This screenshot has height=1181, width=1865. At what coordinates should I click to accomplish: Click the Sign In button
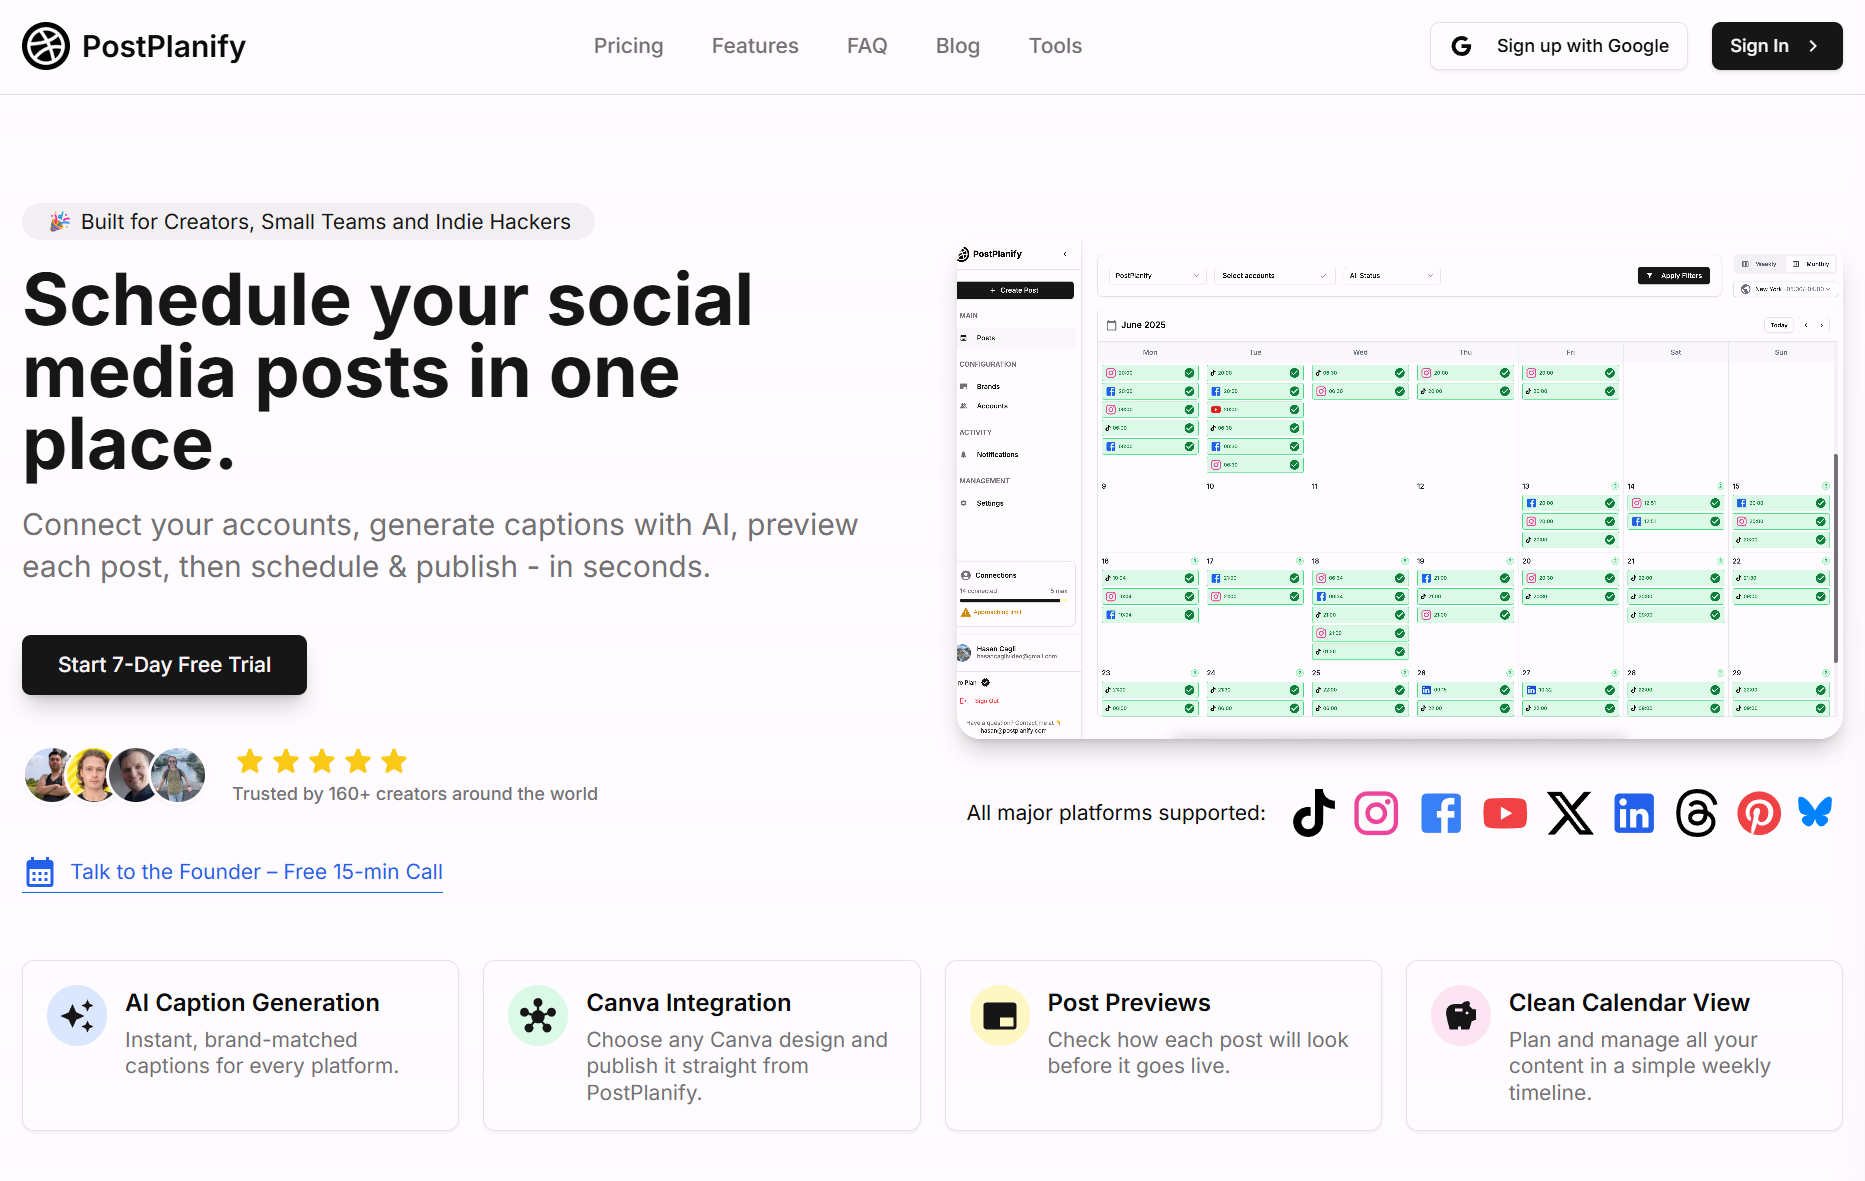point(1777,46)
